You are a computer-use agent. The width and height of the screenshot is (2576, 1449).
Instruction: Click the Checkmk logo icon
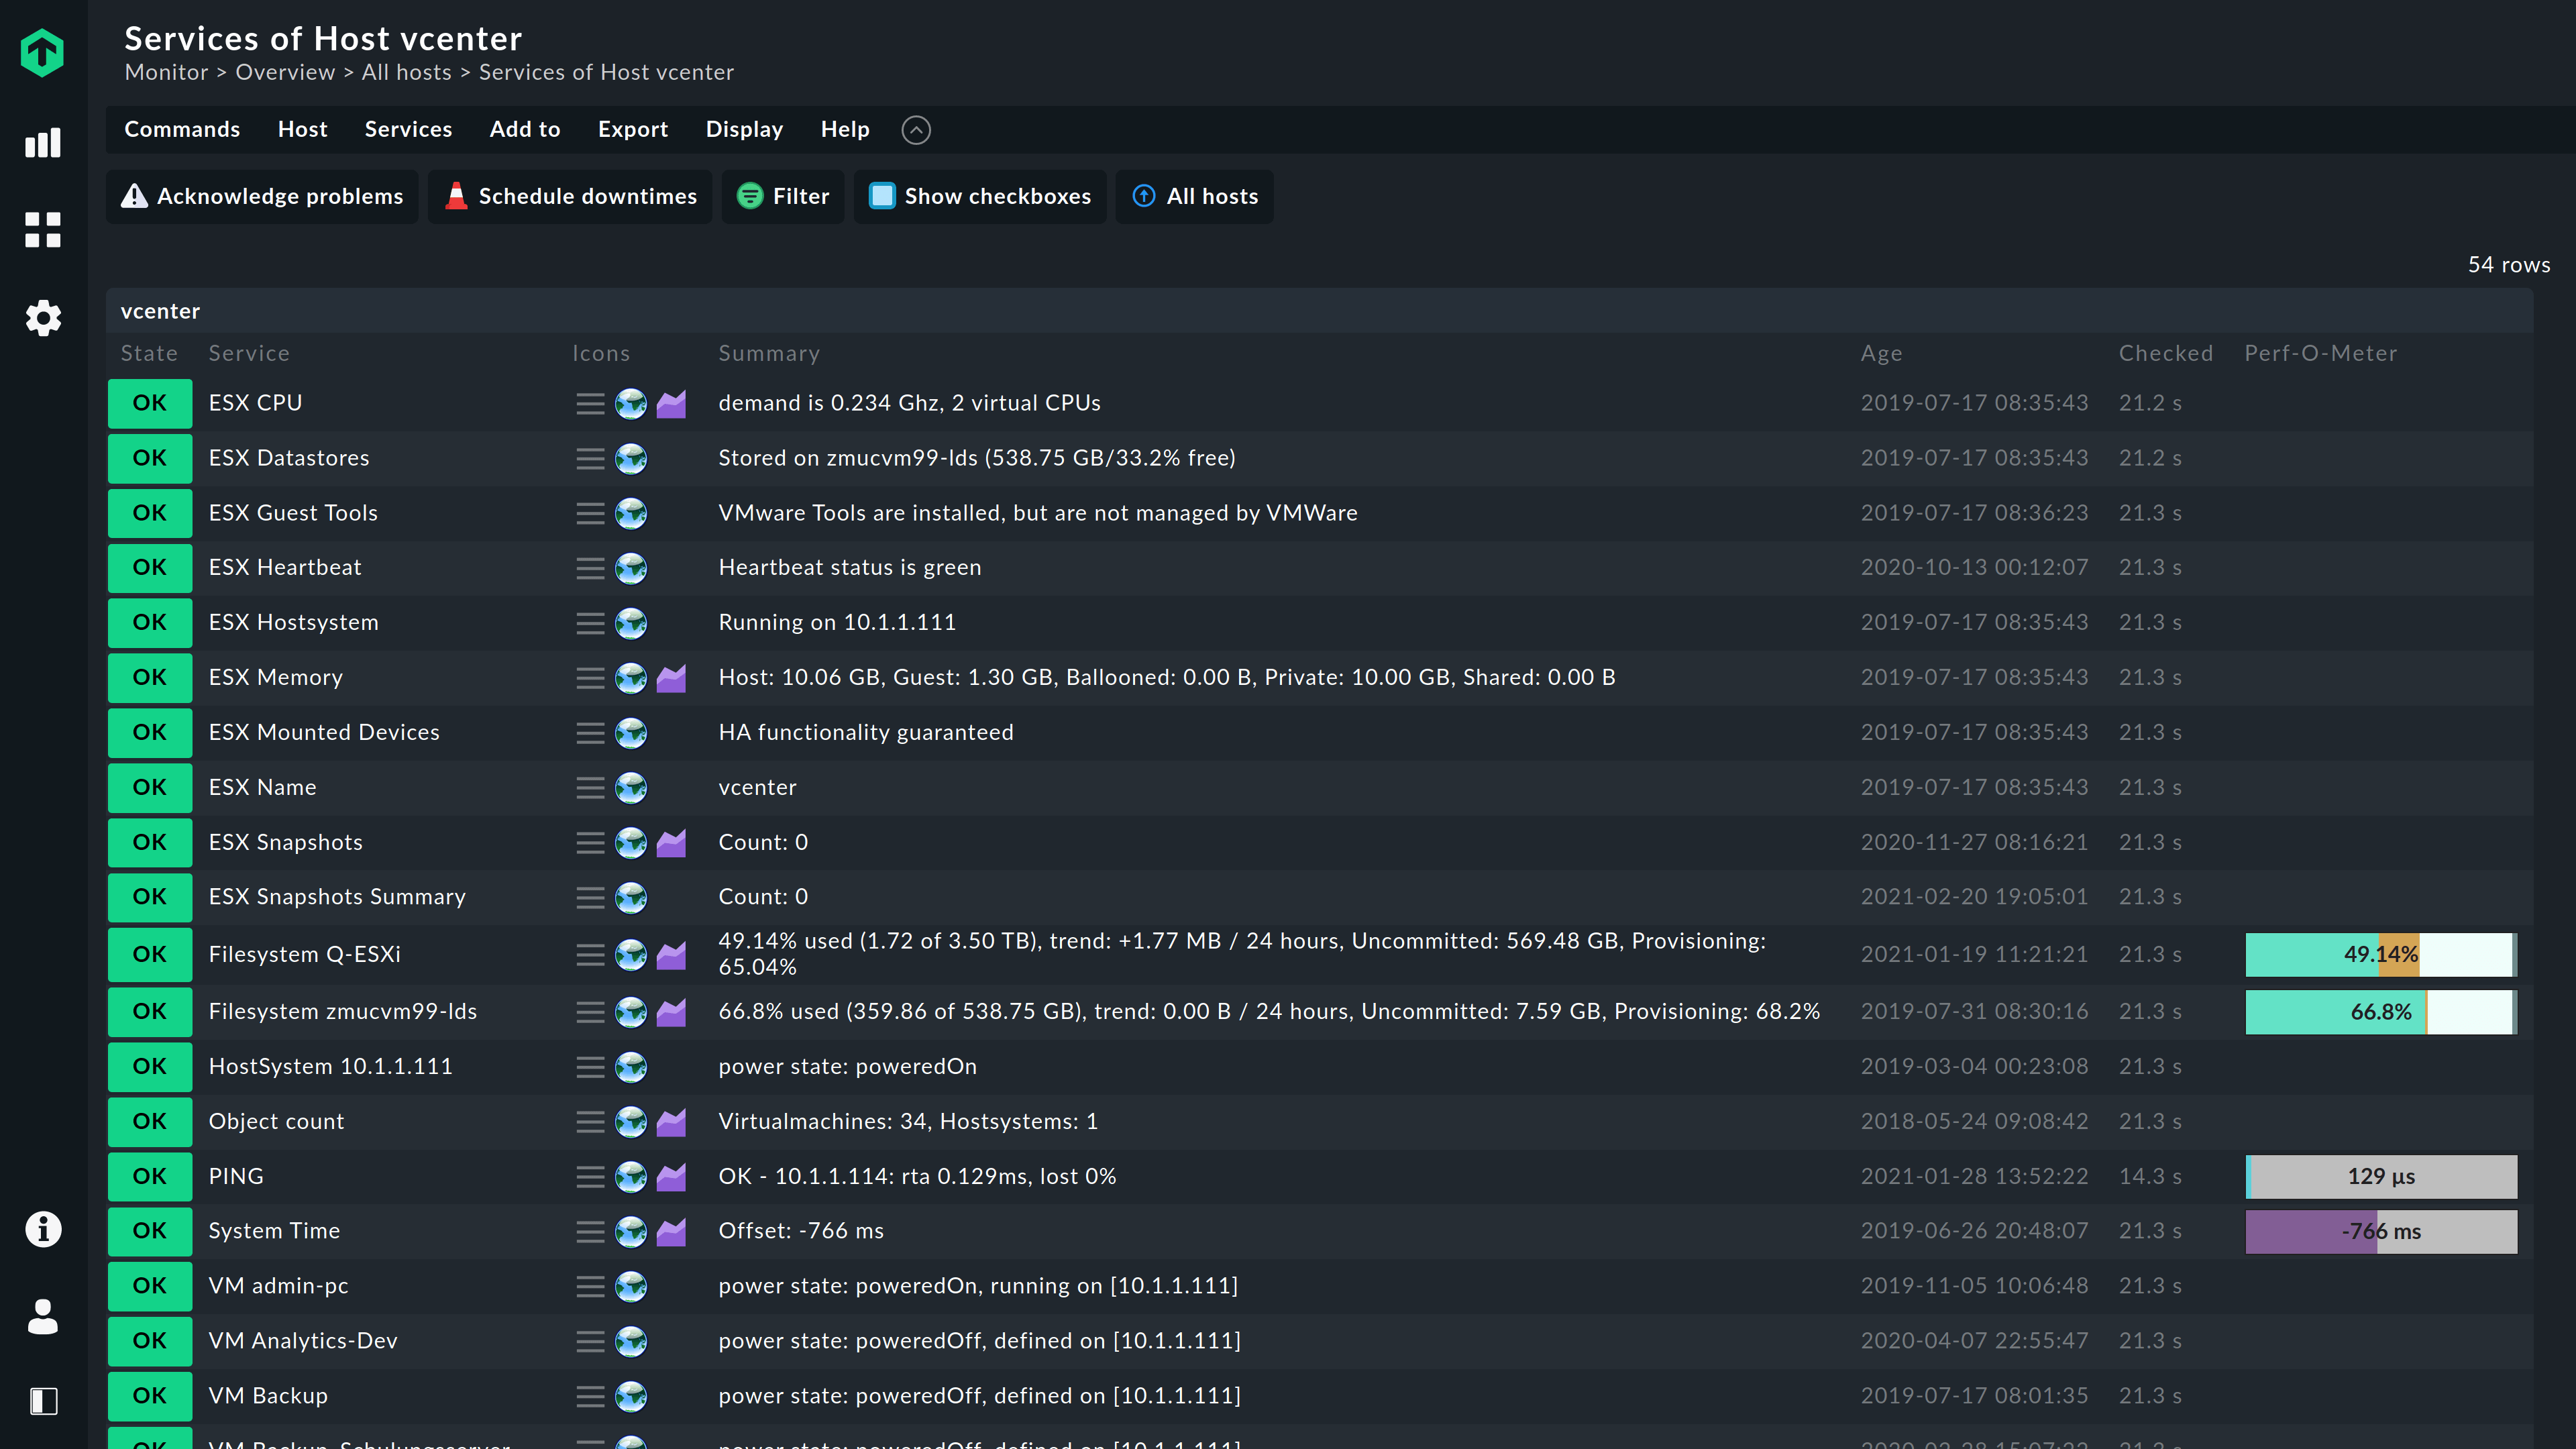42,52
